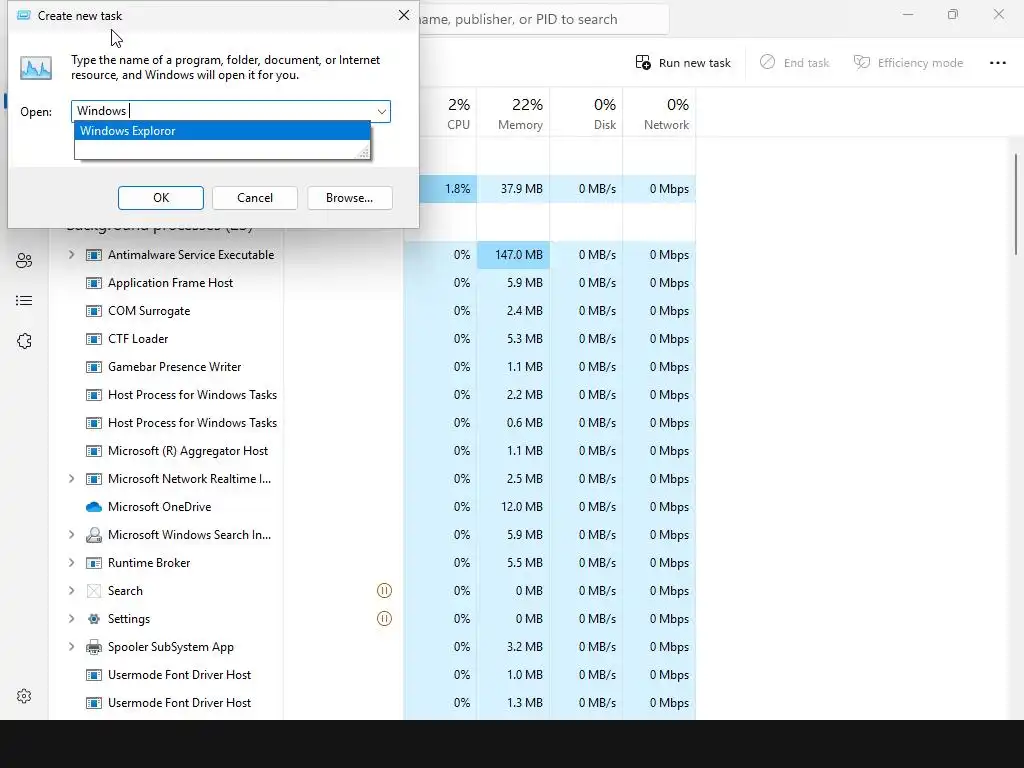Select the second Usermode Font Driver Host row
Screen dimensions: 1024x768
click(x=179, y=703)
